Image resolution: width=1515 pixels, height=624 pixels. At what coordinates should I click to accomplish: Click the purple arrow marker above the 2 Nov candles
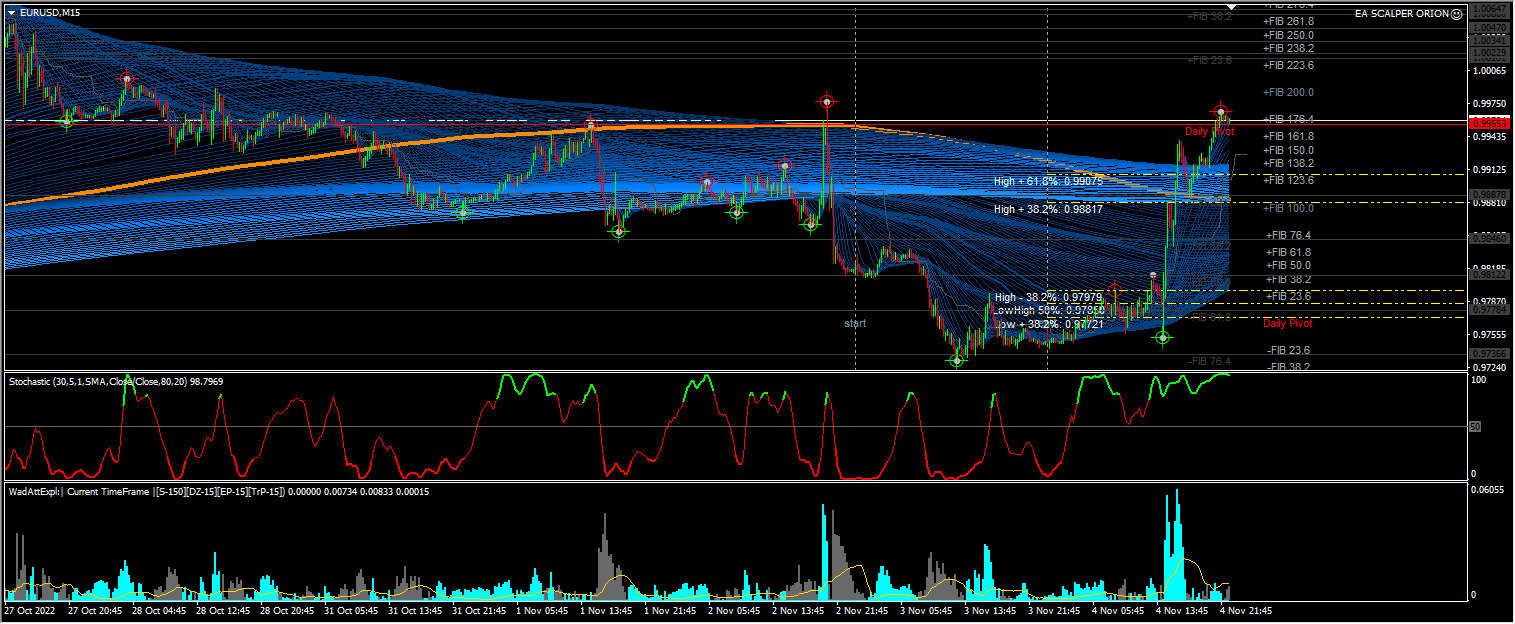(x=783, y=166)
